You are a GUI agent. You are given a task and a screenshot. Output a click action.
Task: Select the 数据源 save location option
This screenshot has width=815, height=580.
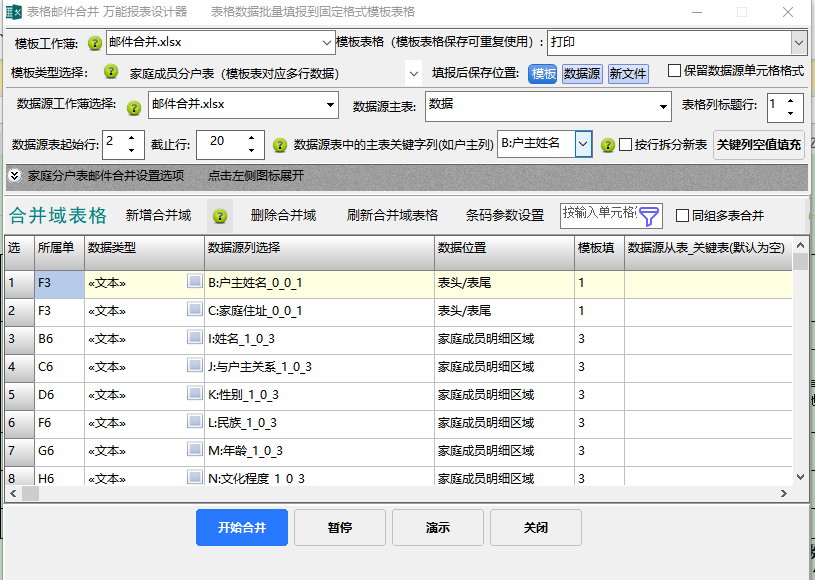582,73
